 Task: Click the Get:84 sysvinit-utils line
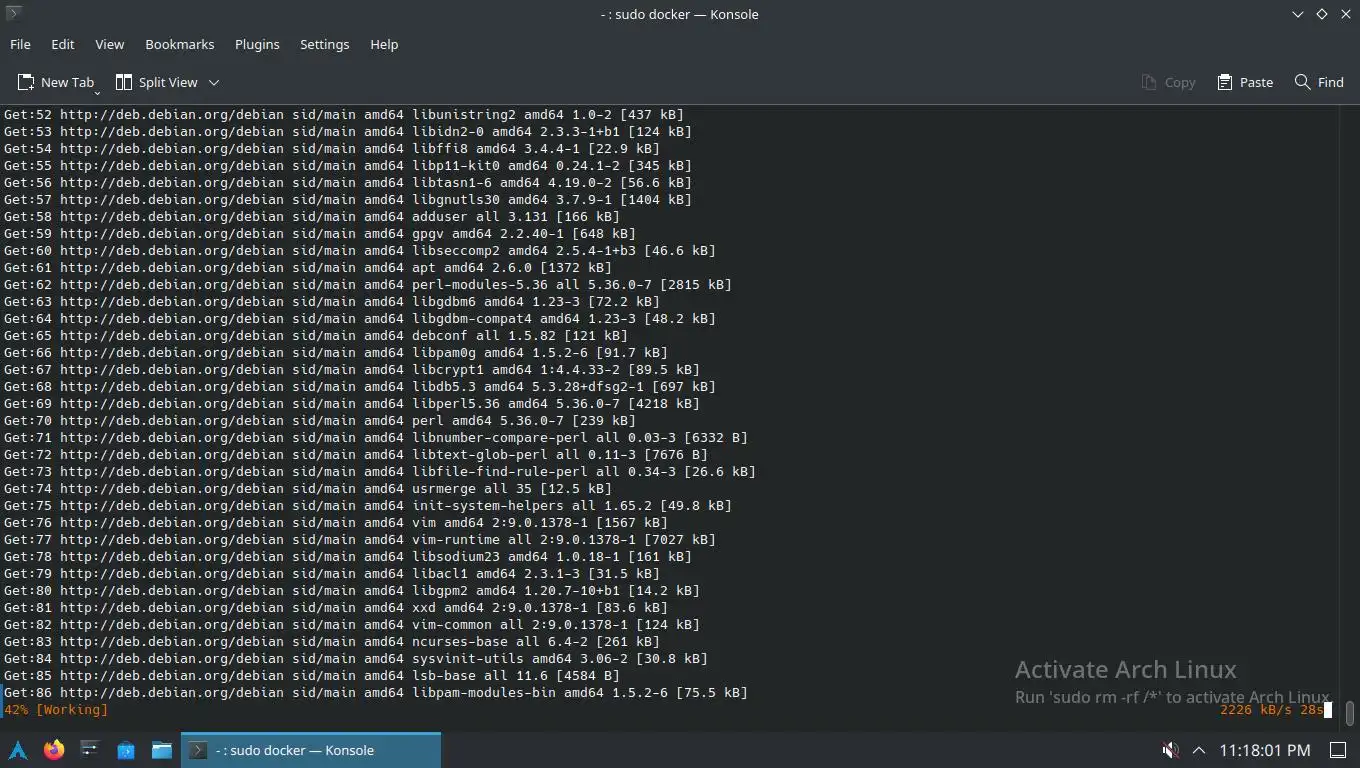pos(356,658)
